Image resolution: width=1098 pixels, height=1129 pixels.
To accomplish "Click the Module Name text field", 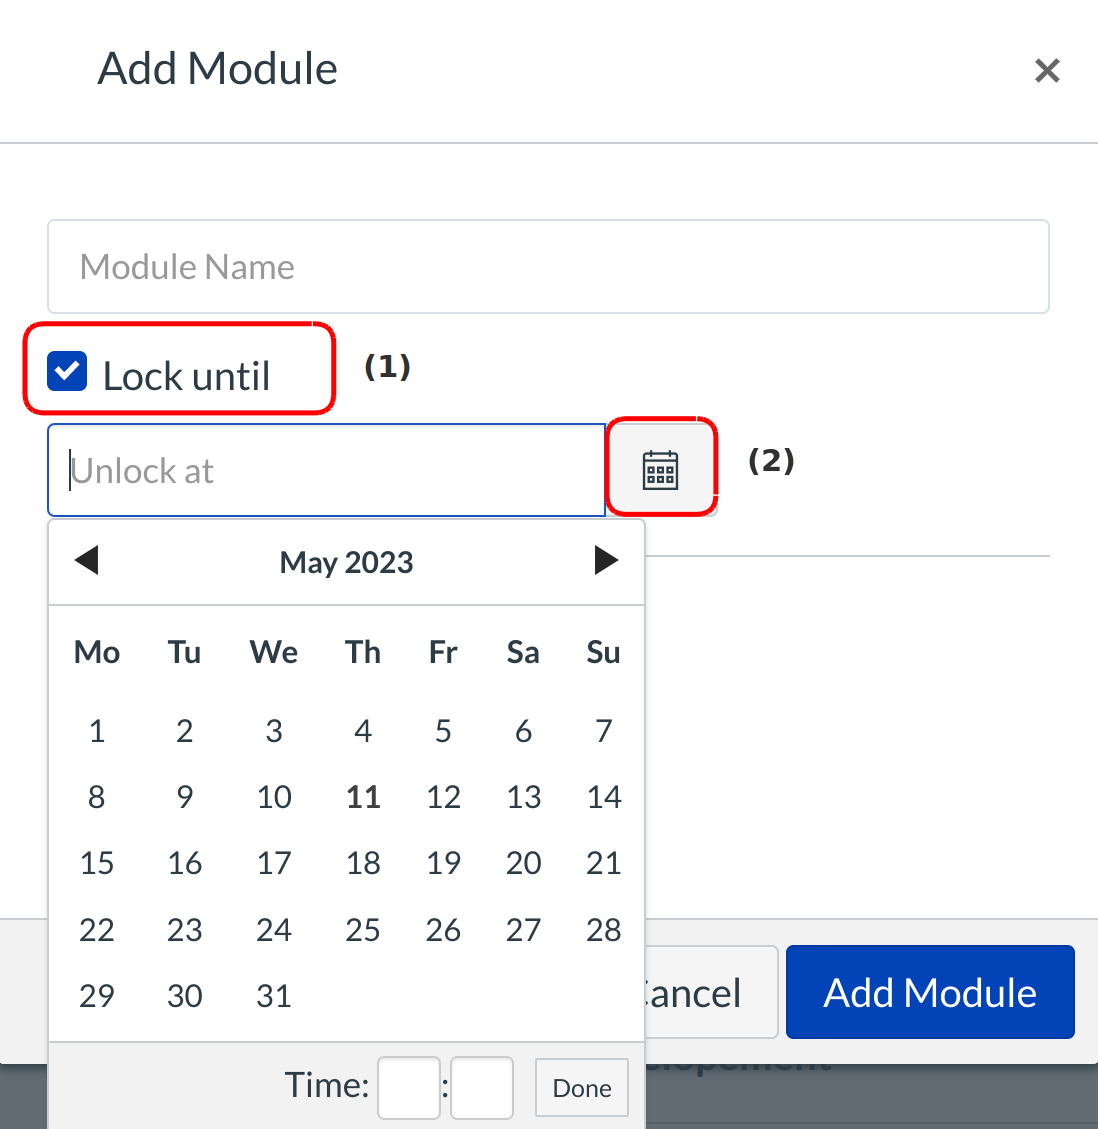I will (548, 267).
